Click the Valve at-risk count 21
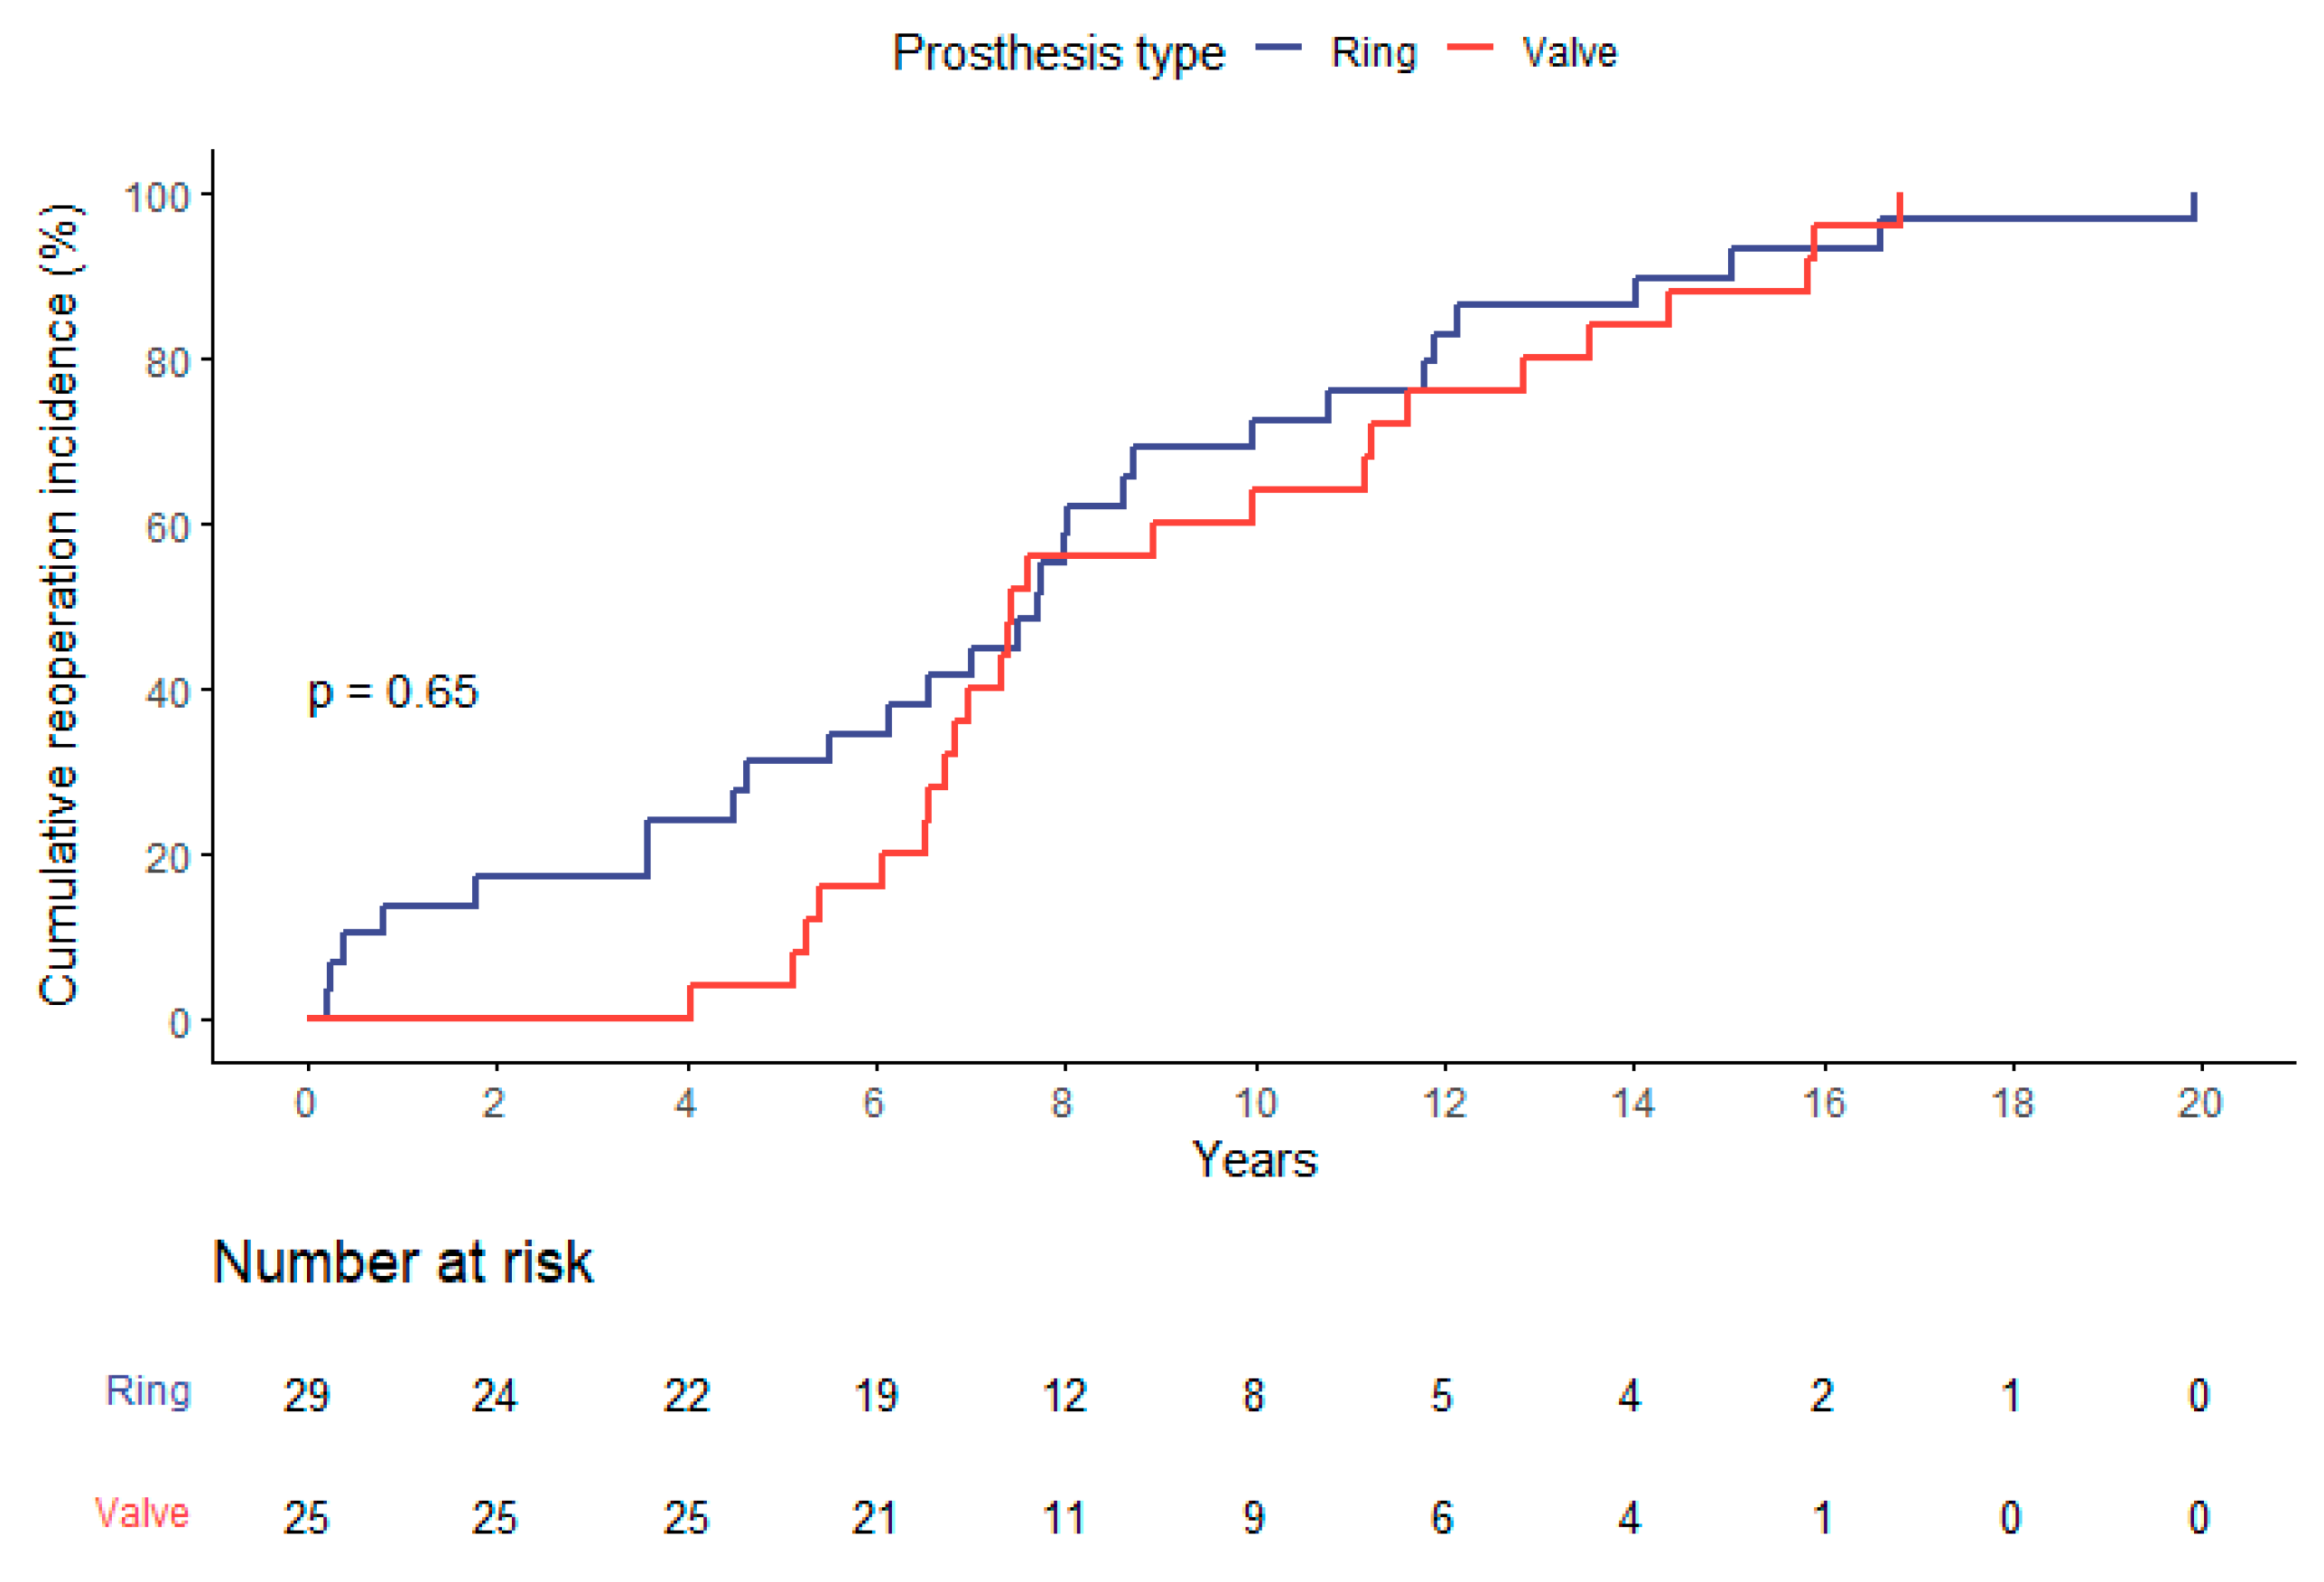The image size is (2324, 1582). coord(874,1518)
